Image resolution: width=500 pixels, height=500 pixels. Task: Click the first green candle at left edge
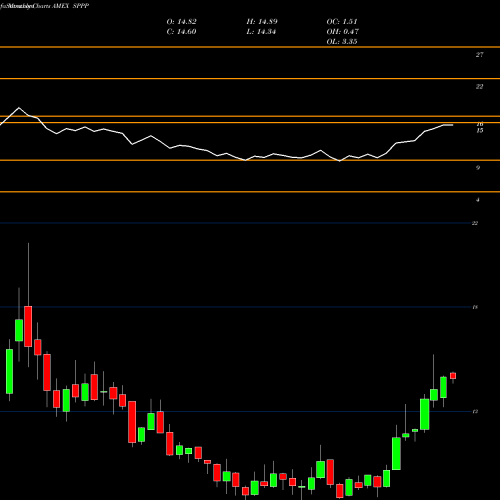click(9, 371)
